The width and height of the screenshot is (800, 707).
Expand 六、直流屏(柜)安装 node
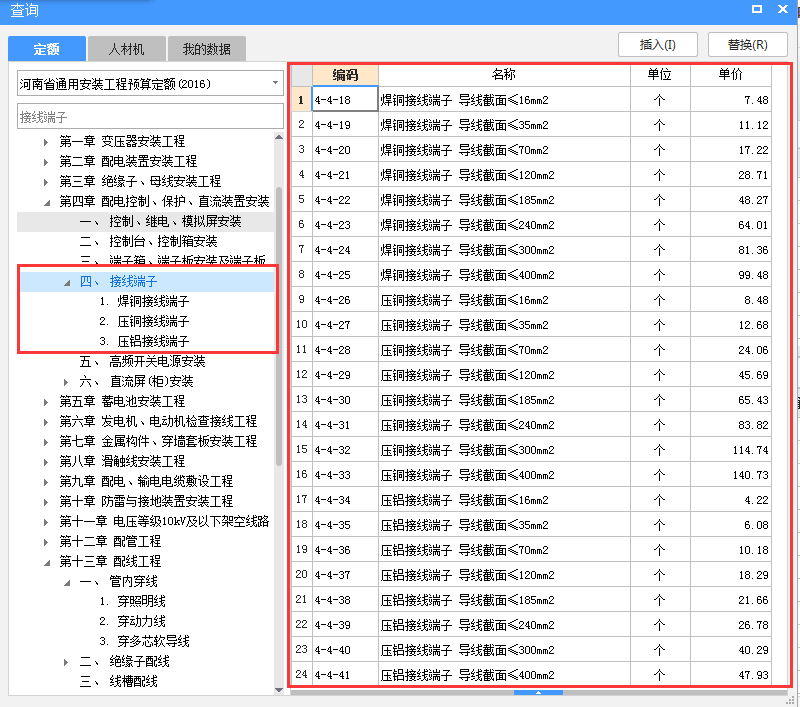(x=66, y=382)
